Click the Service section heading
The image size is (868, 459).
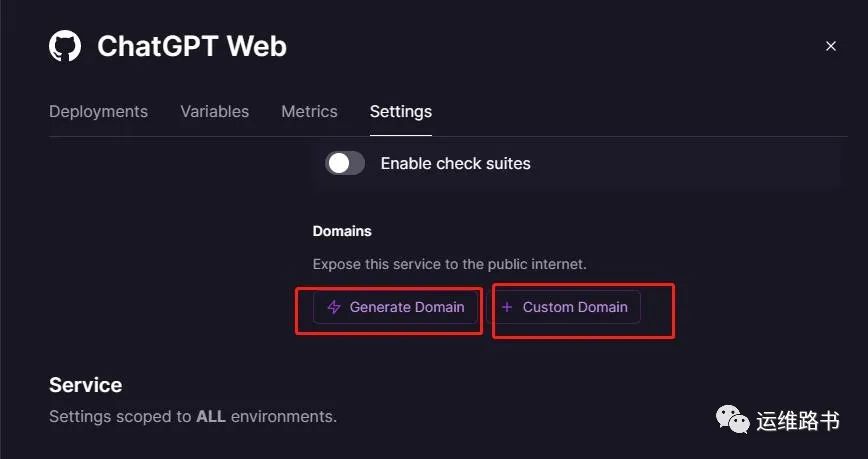pyautogui.click(x=85, y=385)
